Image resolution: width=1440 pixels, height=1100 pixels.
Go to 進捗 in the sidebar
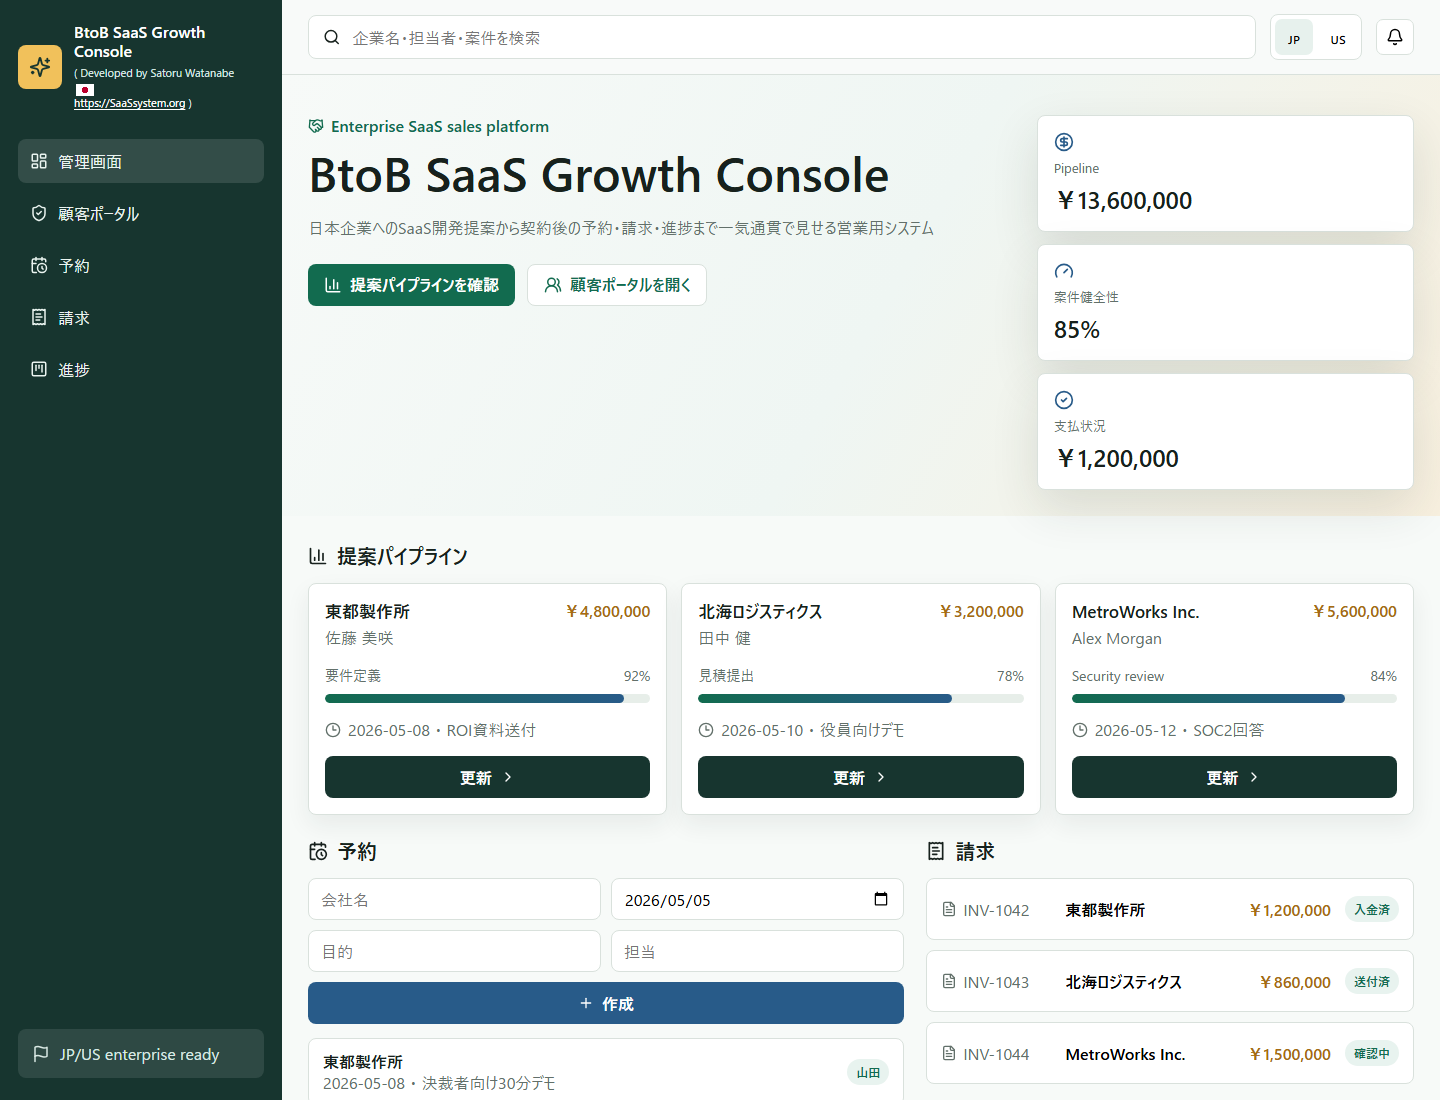(x=141, y=369)
